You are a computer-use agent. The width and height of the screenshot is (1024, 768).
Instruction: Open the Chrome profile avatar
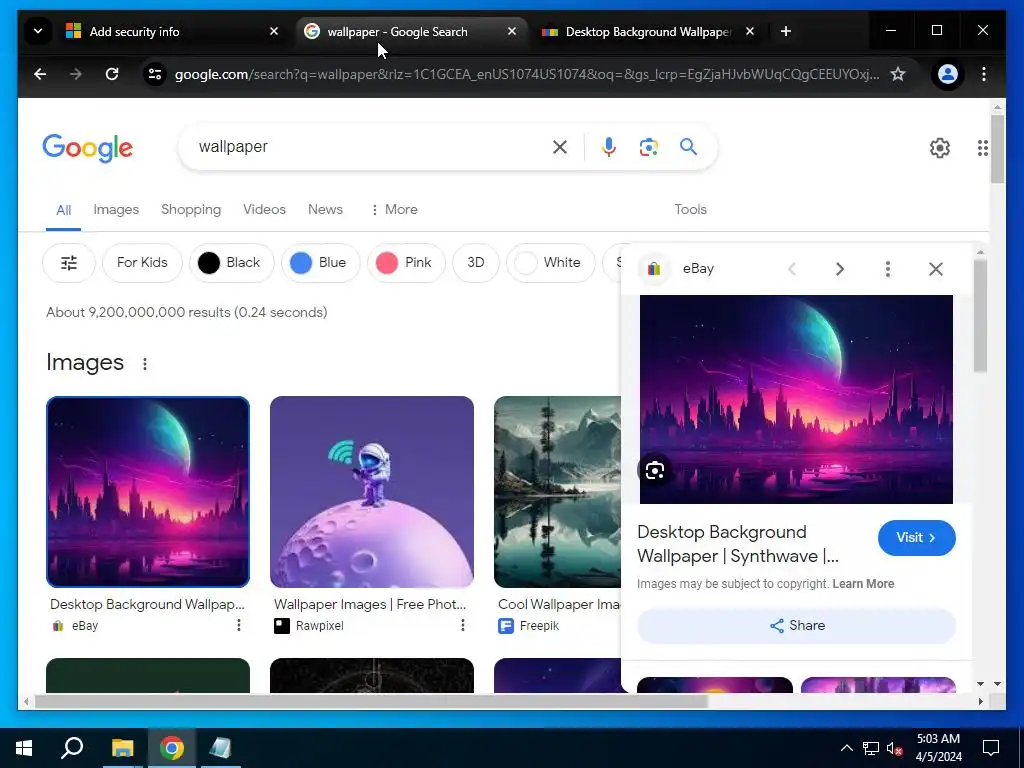(x=948, y=74)
